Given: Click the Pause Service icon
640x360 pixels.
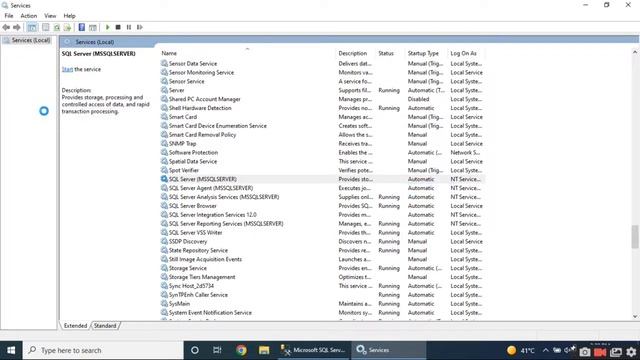Looking at the screenshot, I should click(129, 27).
